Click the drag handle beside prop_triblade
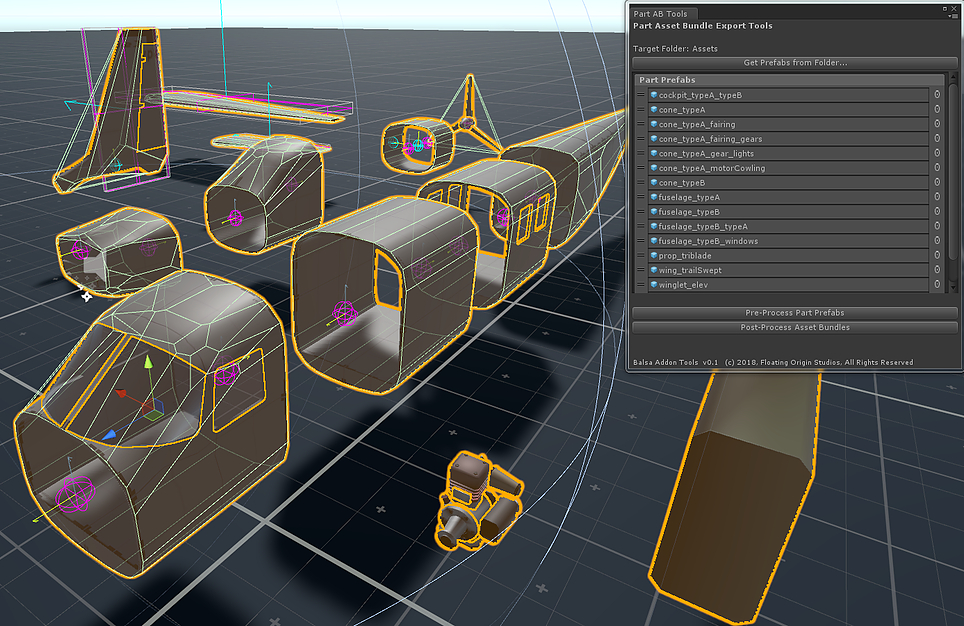This screenshot has width=964, height=626. click(641, 256)
